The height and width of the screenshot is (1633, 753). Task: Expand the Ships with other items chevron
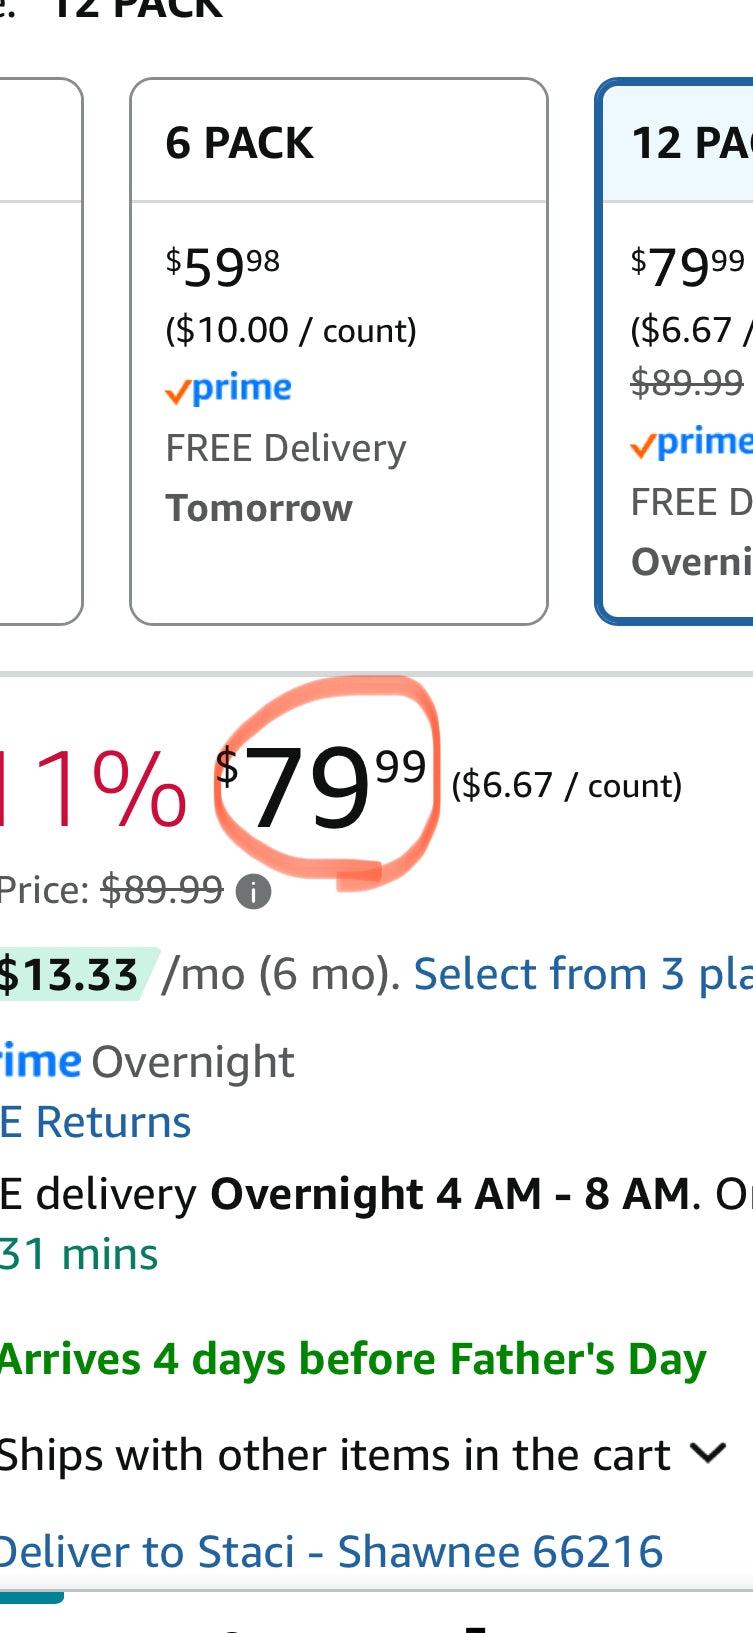(708, 1453)
